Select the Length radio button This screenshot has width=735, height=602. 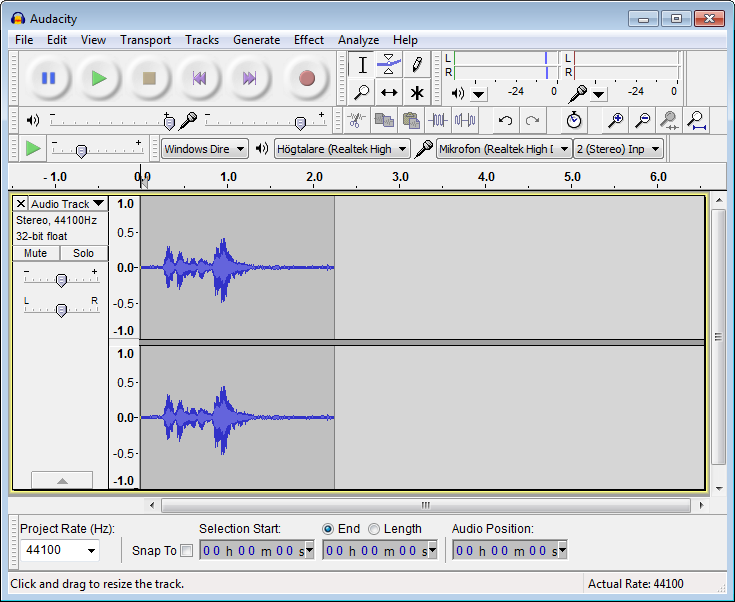tap(374, 529)
